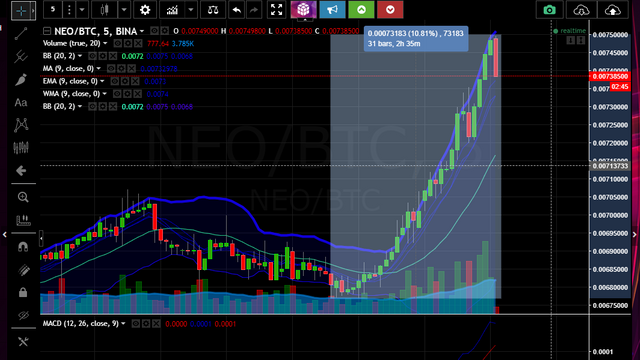Hide the MA (9, close, 0) indicator
This screenshot has width=640, height=360.
111,69
